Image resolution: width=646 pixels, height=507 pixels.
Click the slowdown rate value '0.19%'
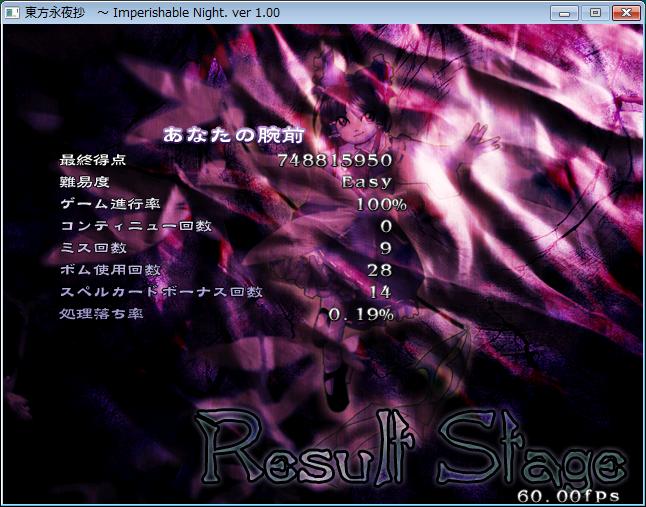tap(361, 315)
